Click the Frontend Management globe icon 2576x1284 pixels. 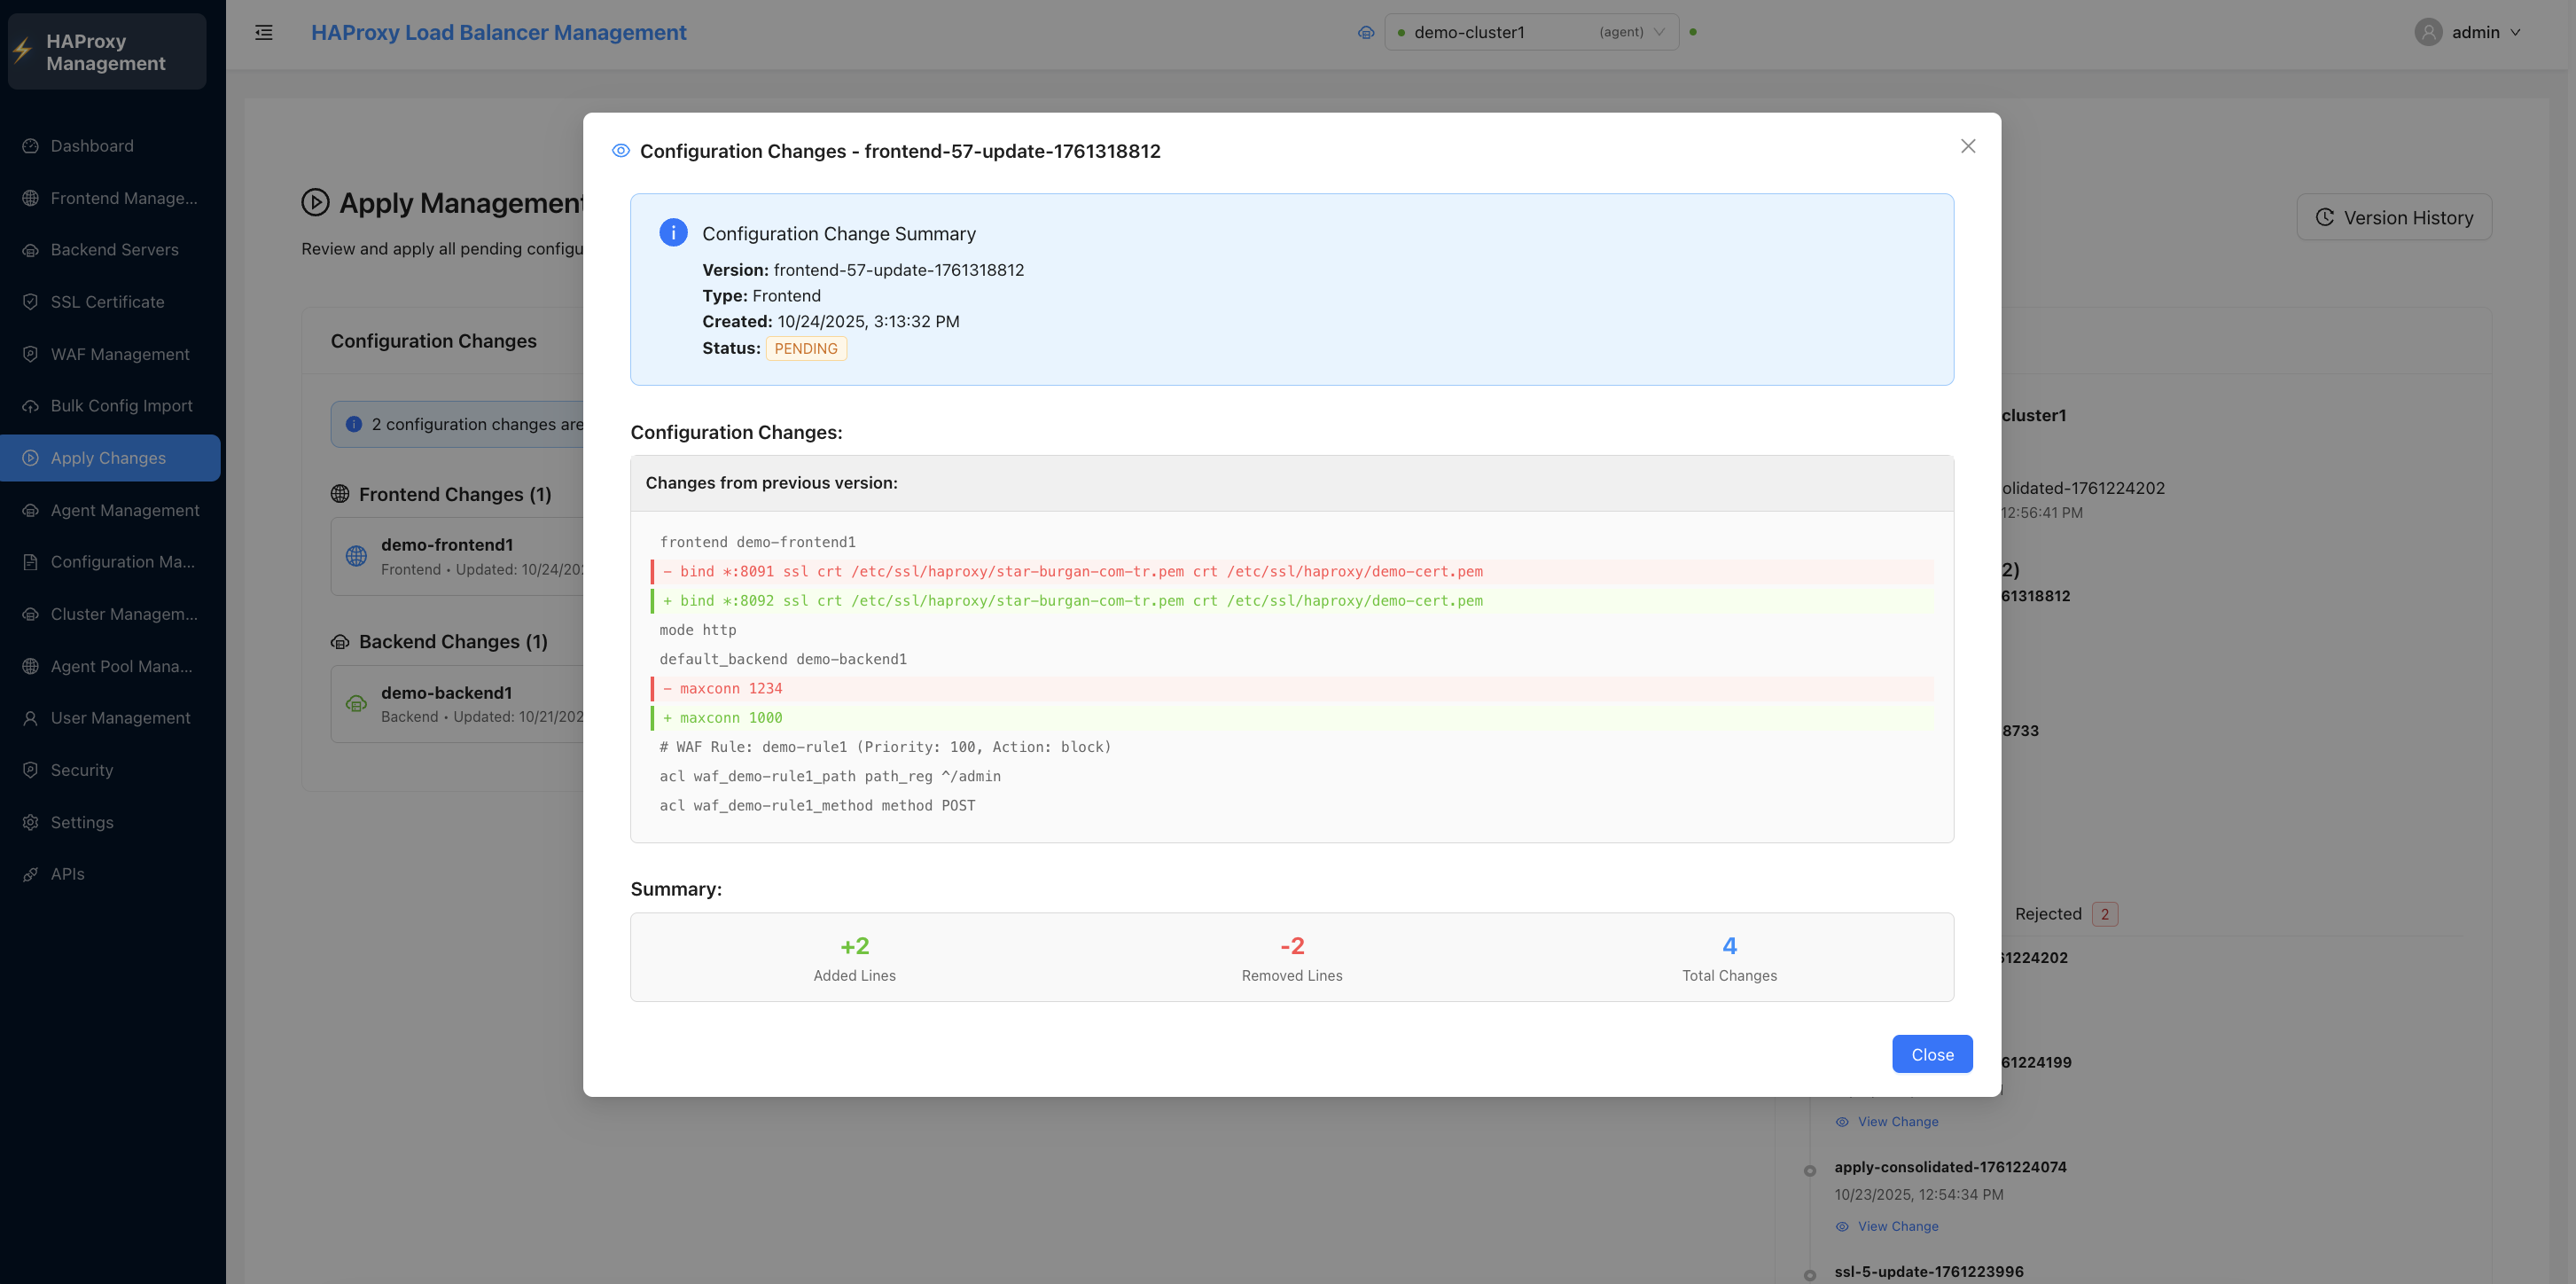click(x=31, y=198)
